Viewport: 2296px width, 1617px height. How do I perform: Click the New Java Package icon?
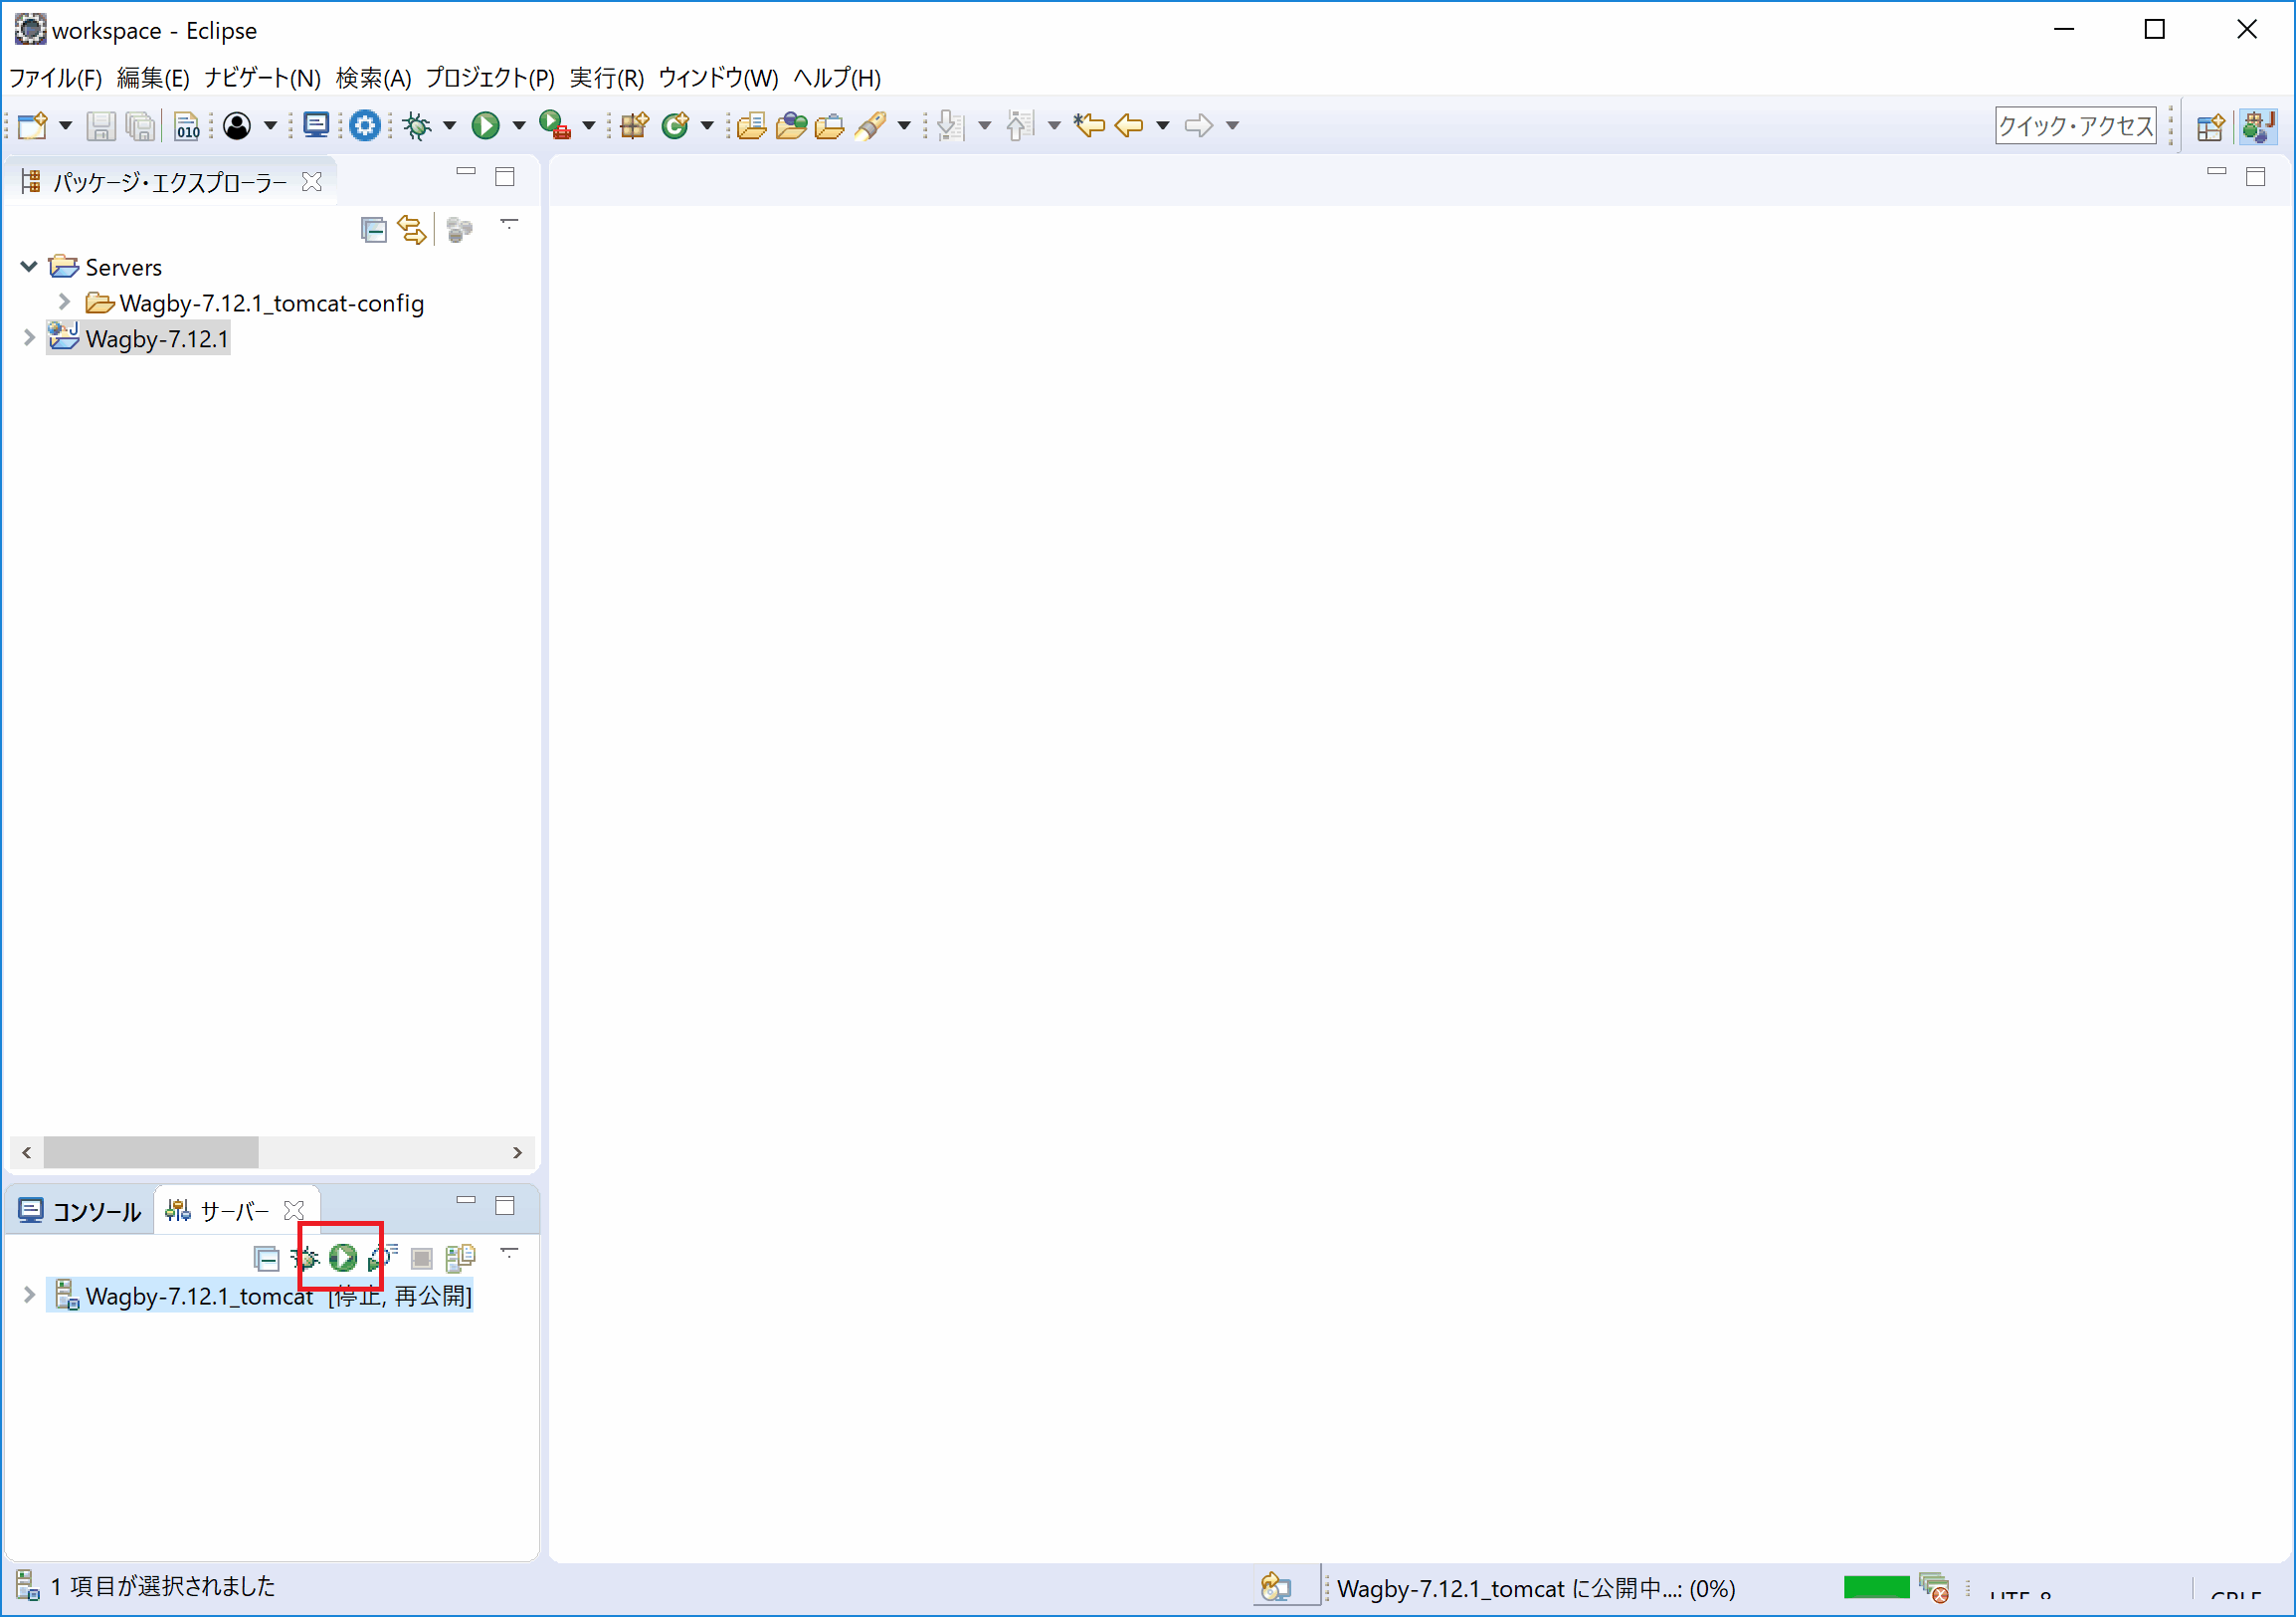pyautogui.click(x=634, y=126)
